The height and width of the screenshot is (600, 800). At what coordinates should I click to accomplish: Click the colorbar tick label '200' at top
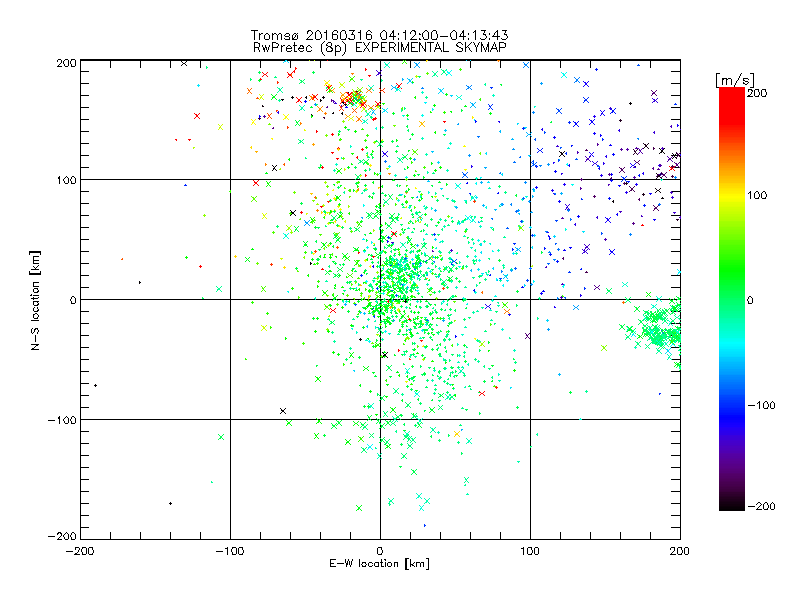(757, 93)
